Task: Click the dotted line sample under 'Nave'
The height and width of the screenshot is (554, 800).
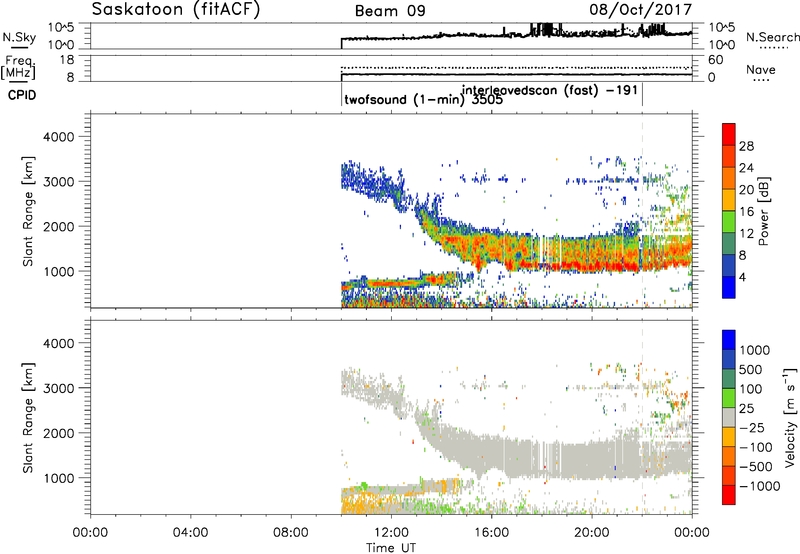Action: [x=761, y=80]
